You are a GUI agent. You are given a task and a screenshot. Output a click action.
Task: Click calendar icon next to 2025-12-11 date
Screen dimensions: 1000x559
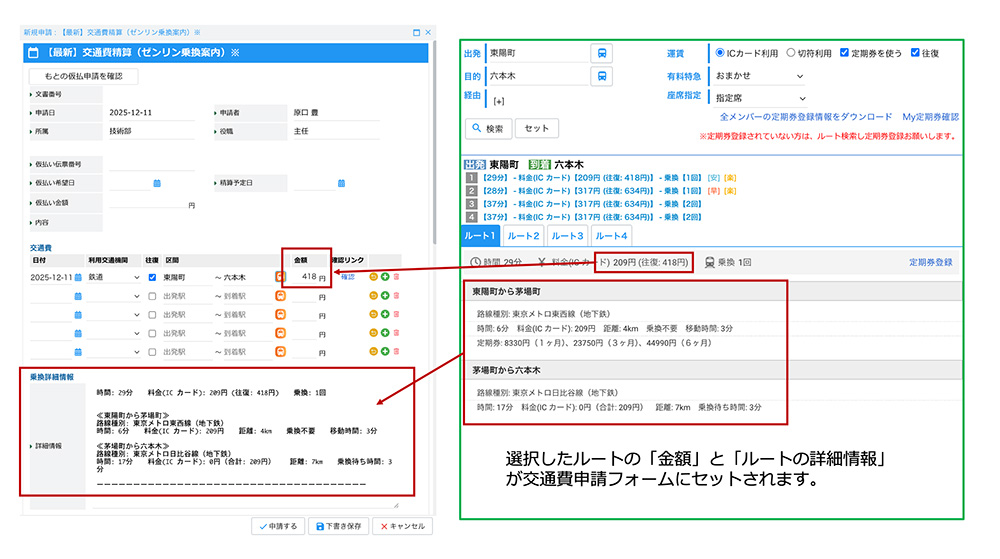click(x=77, y=277)
